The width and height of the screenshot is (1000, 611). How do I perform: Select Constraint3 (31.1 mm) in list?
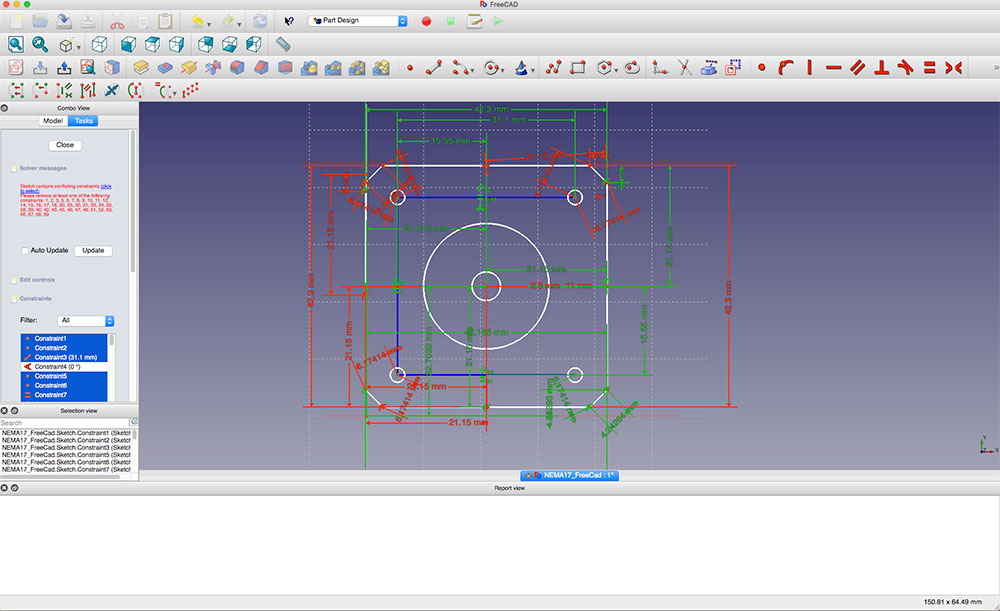click(64, 357)
